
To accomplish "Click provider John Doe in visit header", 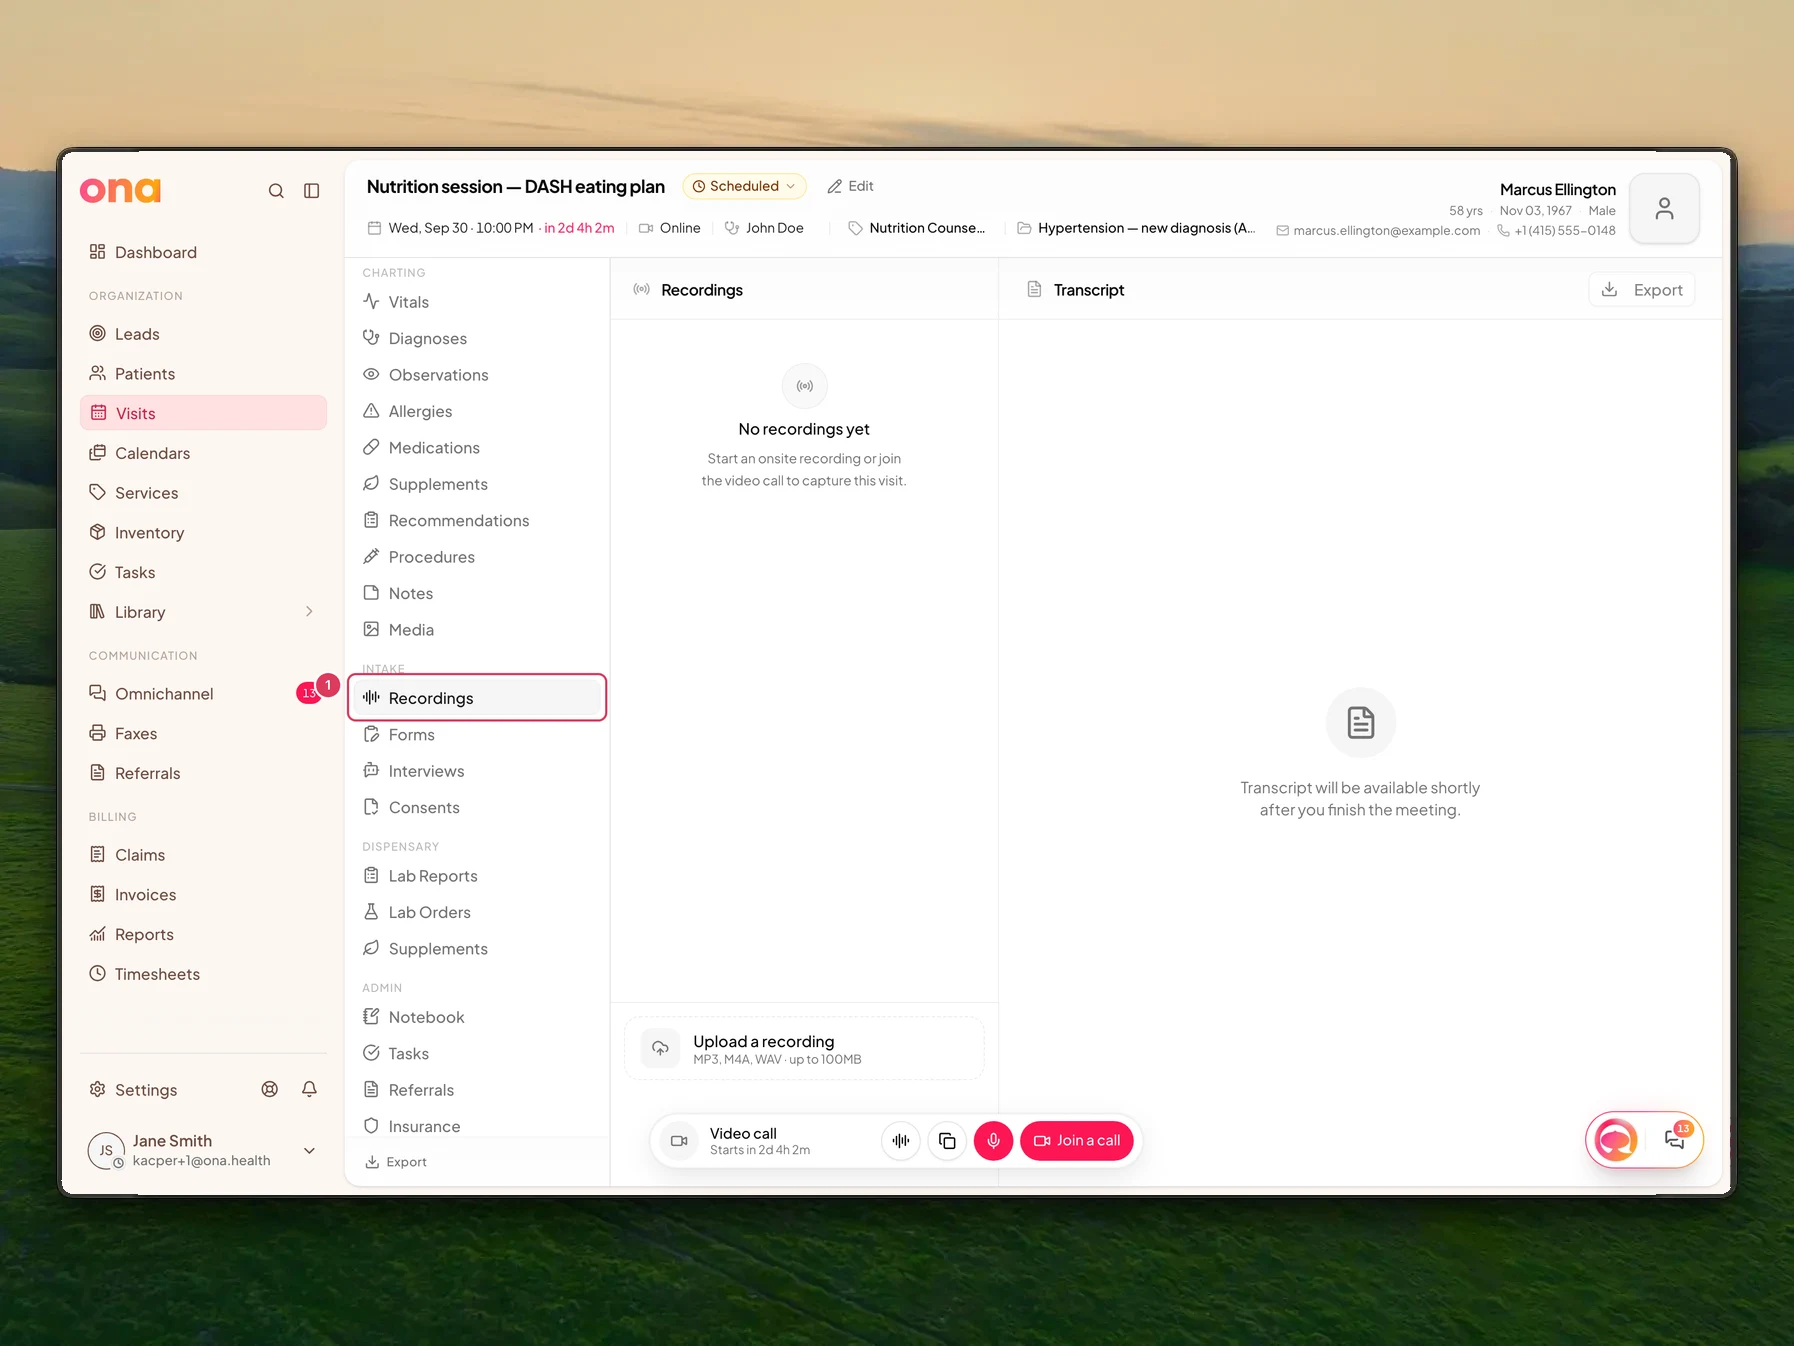I will coord(764,228).
